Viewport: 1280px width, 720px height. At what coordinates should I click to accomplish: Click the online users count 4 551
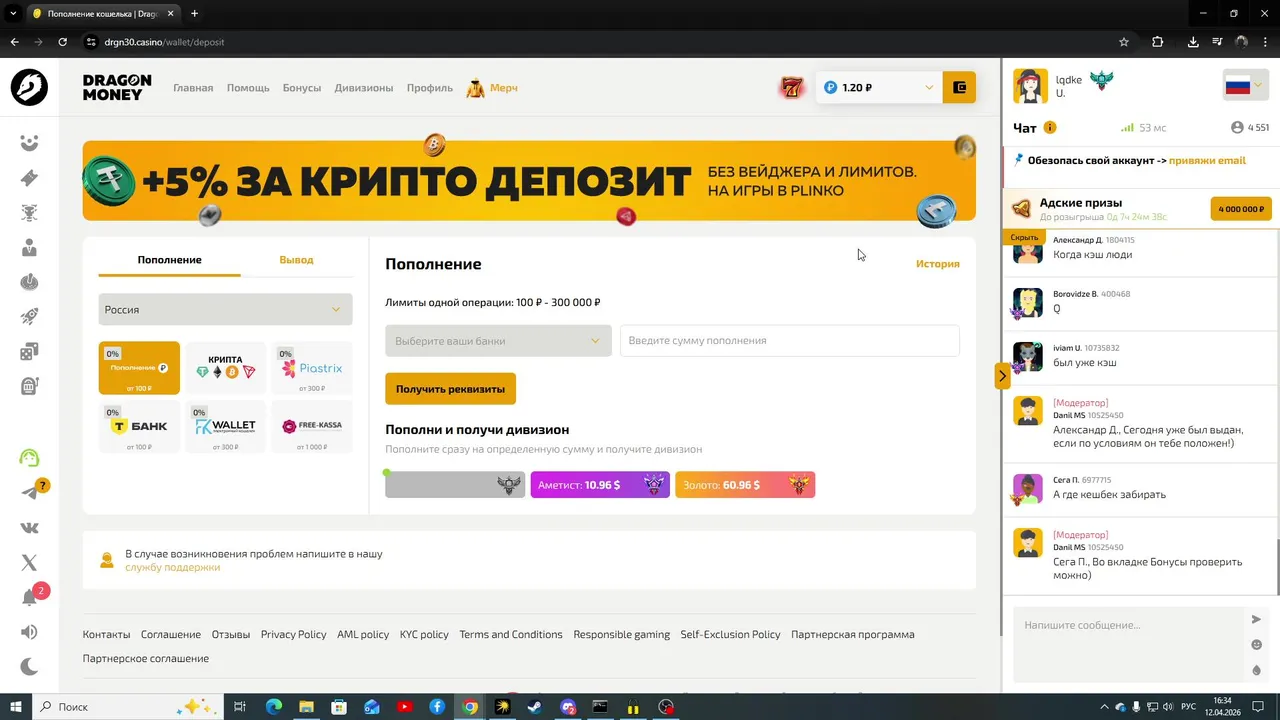(1250, 128)
